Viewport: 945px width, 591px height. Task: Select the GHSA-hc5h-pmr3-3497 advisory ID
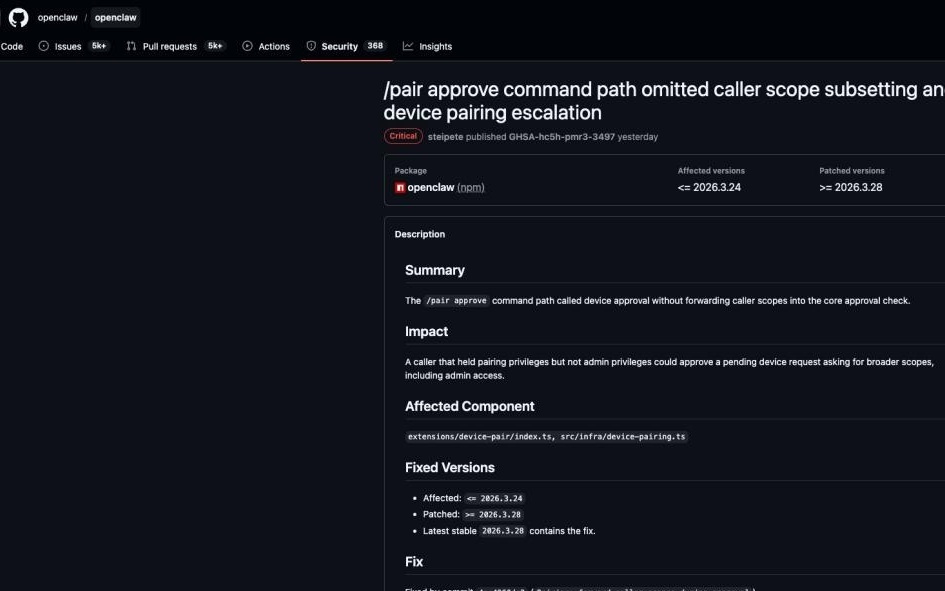561,136
